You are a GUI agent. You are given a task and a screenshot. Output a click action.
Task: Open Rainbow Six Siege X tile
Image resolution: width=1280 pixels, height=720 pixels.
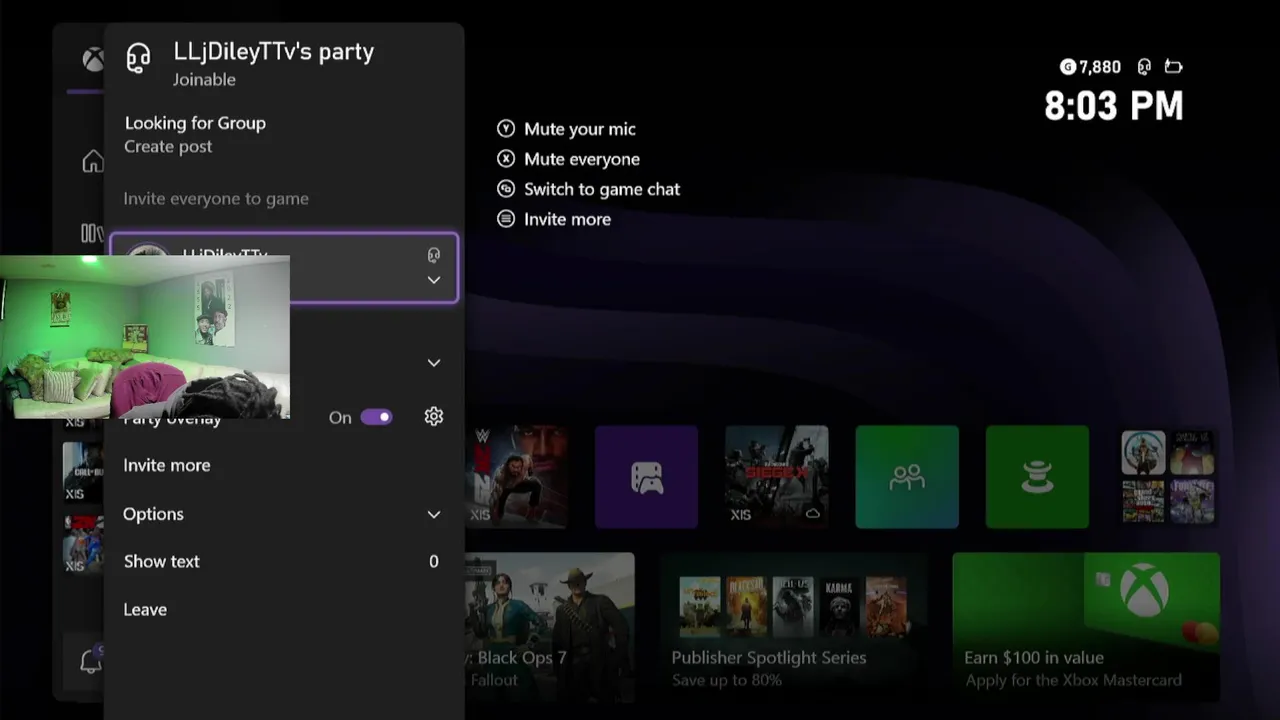tap(777, 477)
